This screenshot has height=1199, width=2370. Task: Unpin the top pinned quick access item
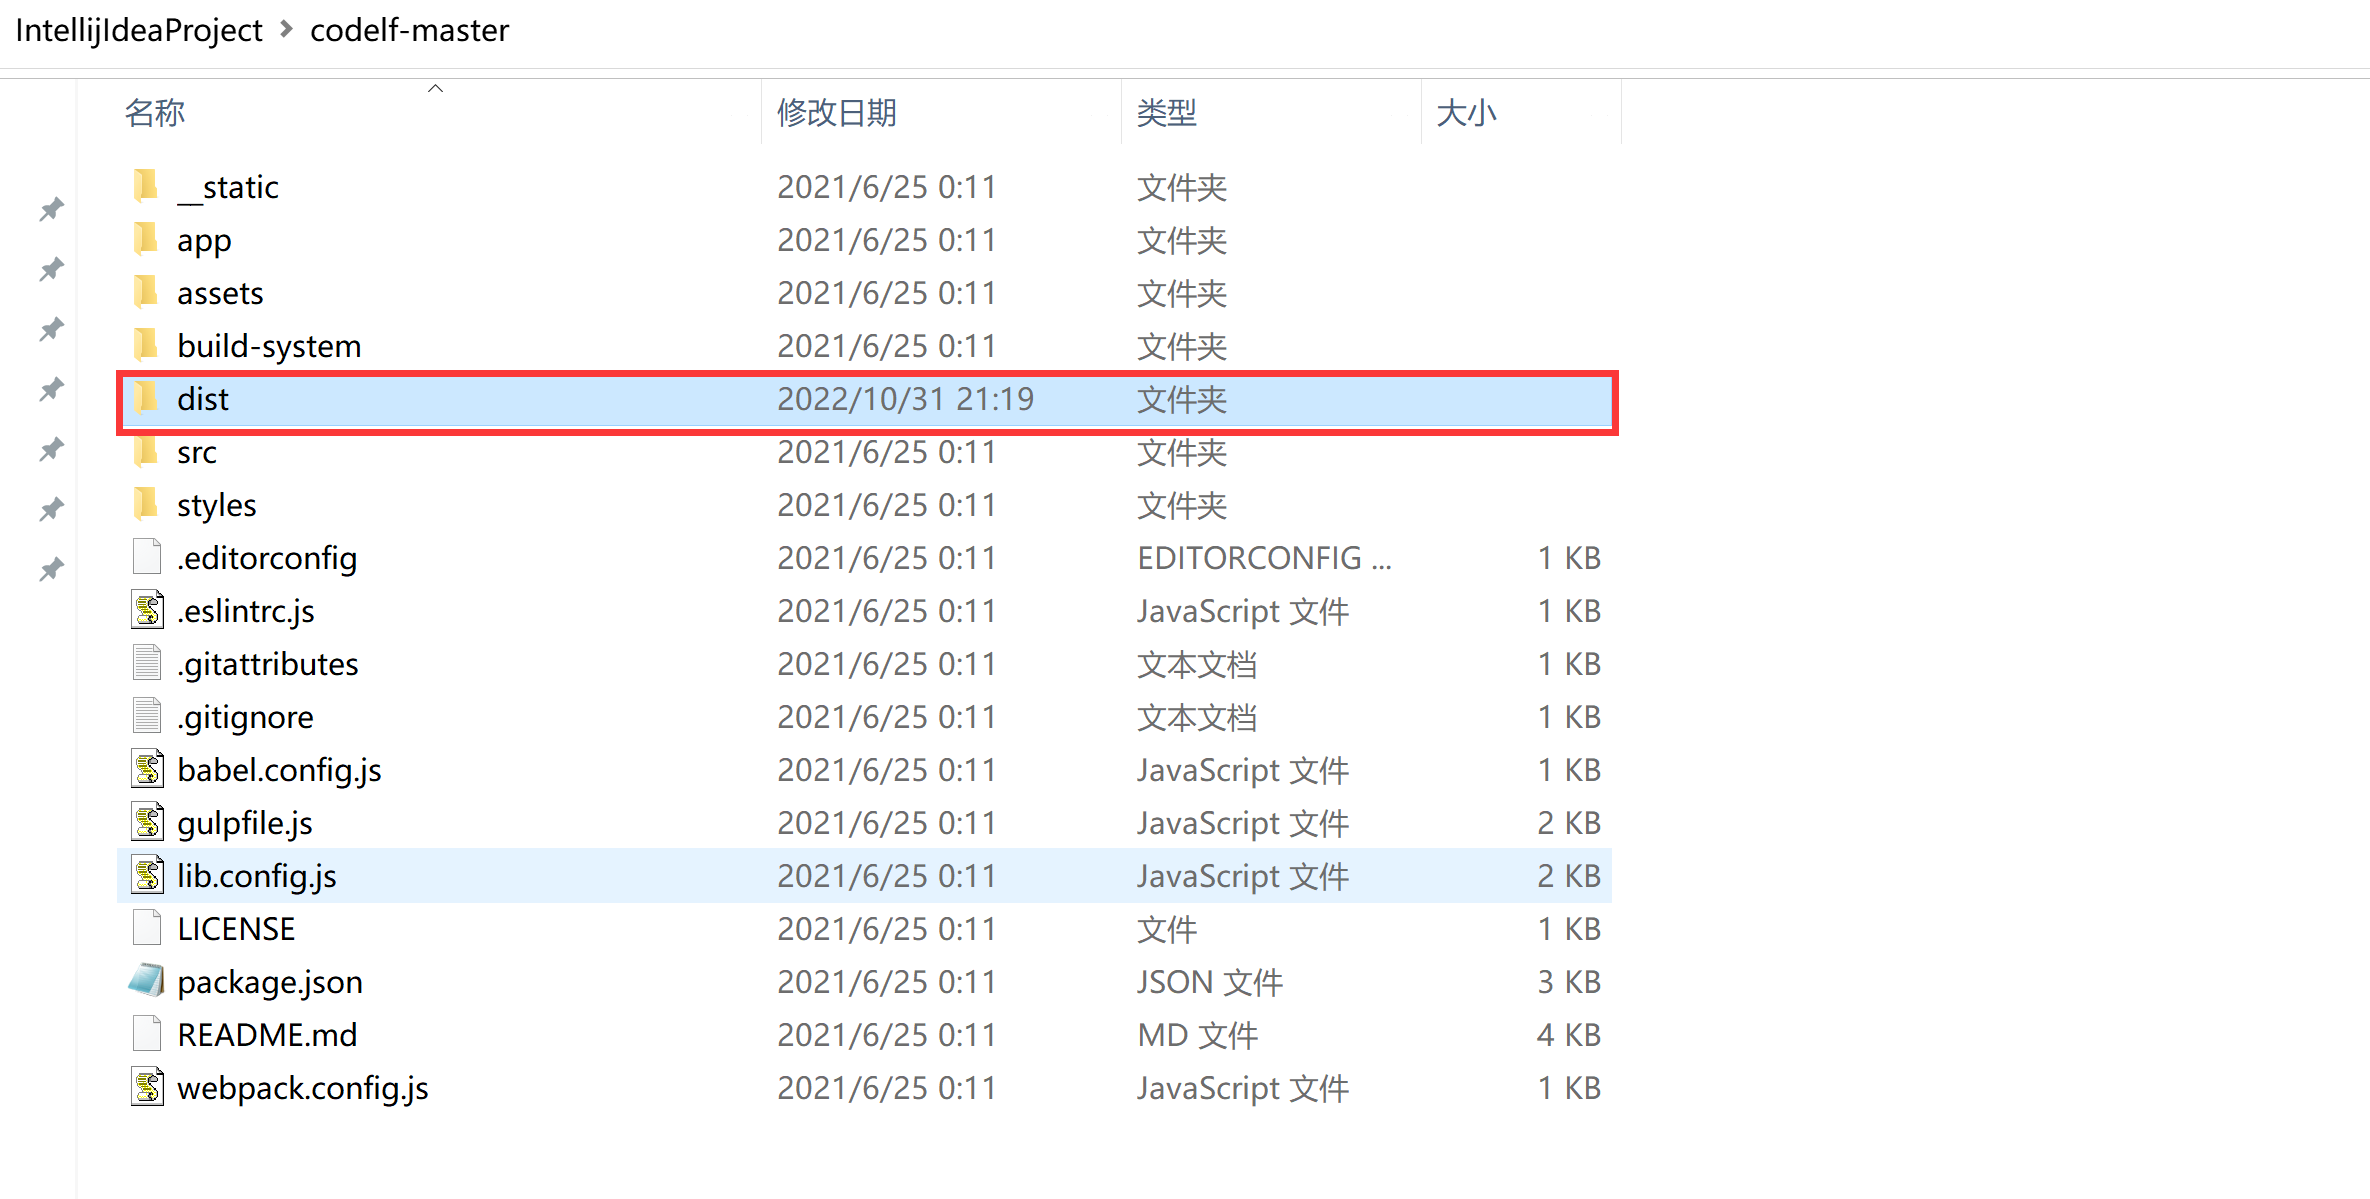[x=50, y=208]
